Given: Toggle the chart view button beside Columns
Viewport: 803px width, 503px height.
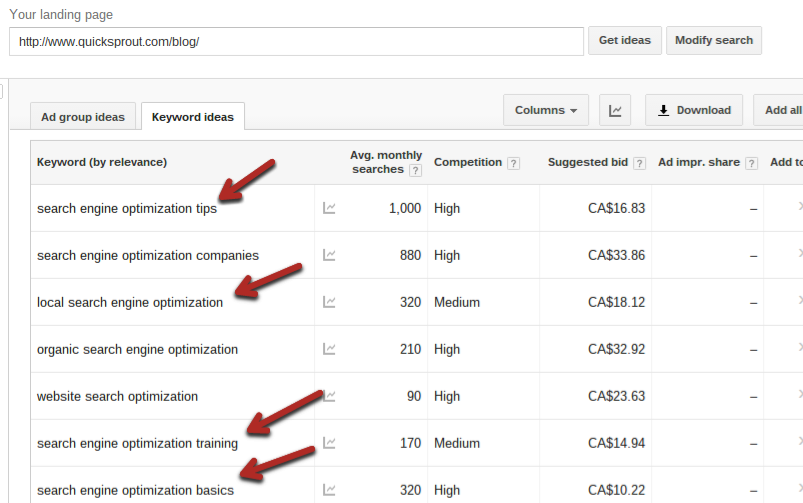Looking at the screenshot, I should (x=615, y=111).
